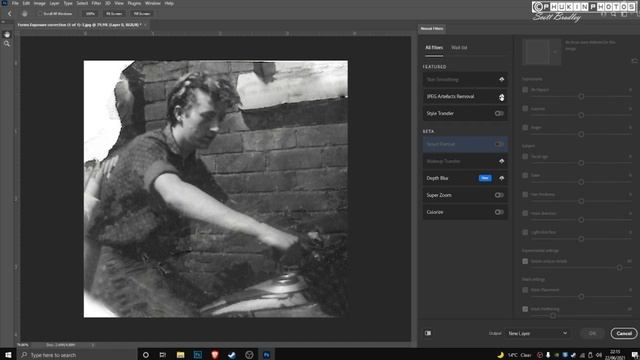The width and height of the screenshot is (640, 360).
Task: Enable the Colorize filter
Action: (x=499, y=212)
